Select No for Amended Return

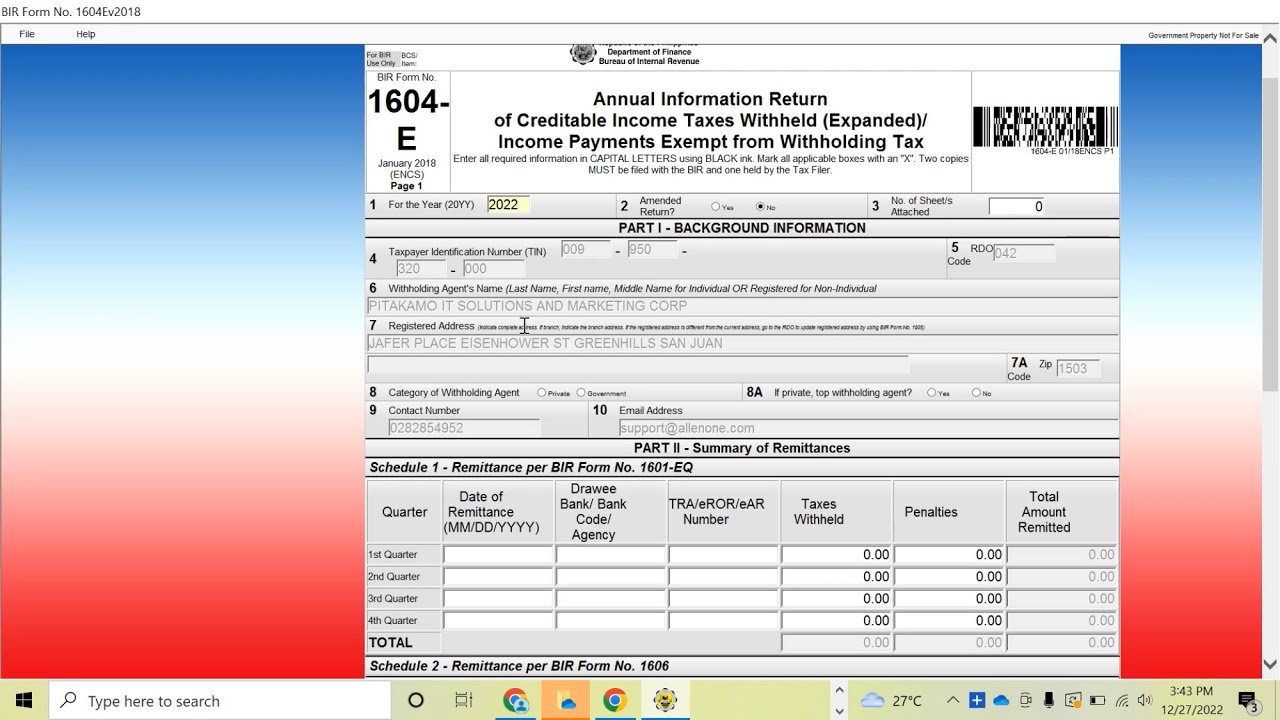760,207
